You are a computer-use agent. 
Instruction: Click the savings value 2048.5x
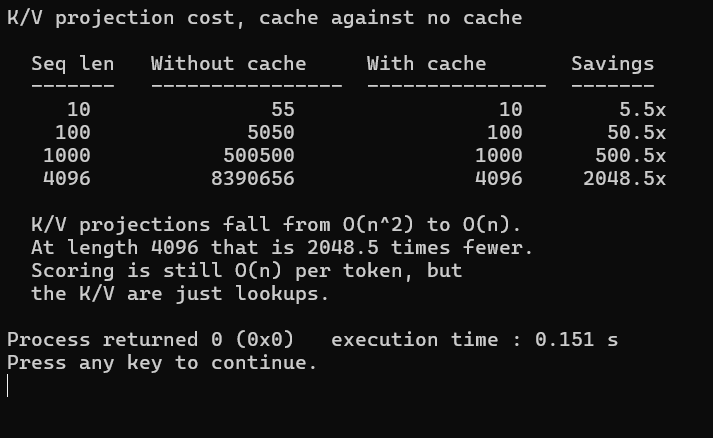[x=624, y=178]
